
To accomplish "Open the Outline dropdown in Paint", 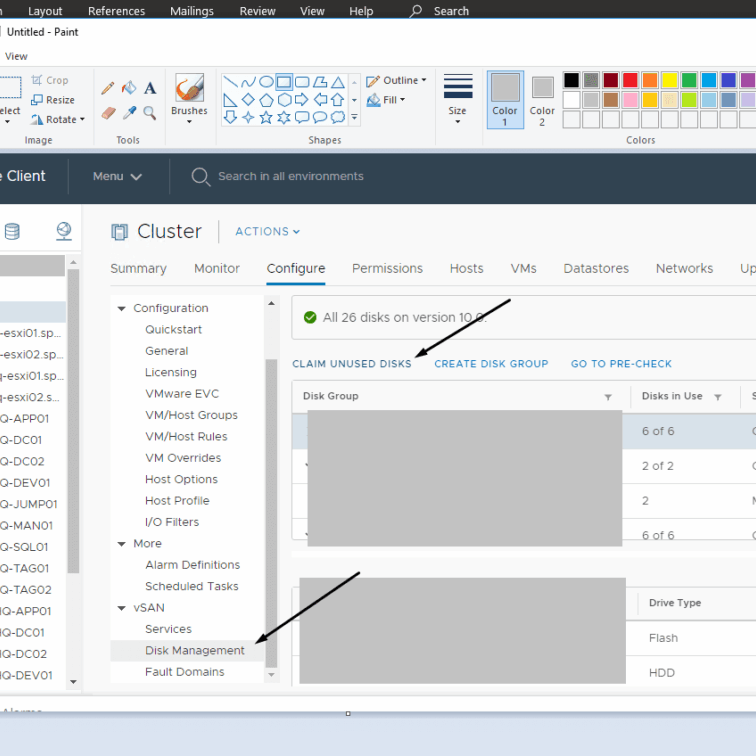I will tap(396, 81).
